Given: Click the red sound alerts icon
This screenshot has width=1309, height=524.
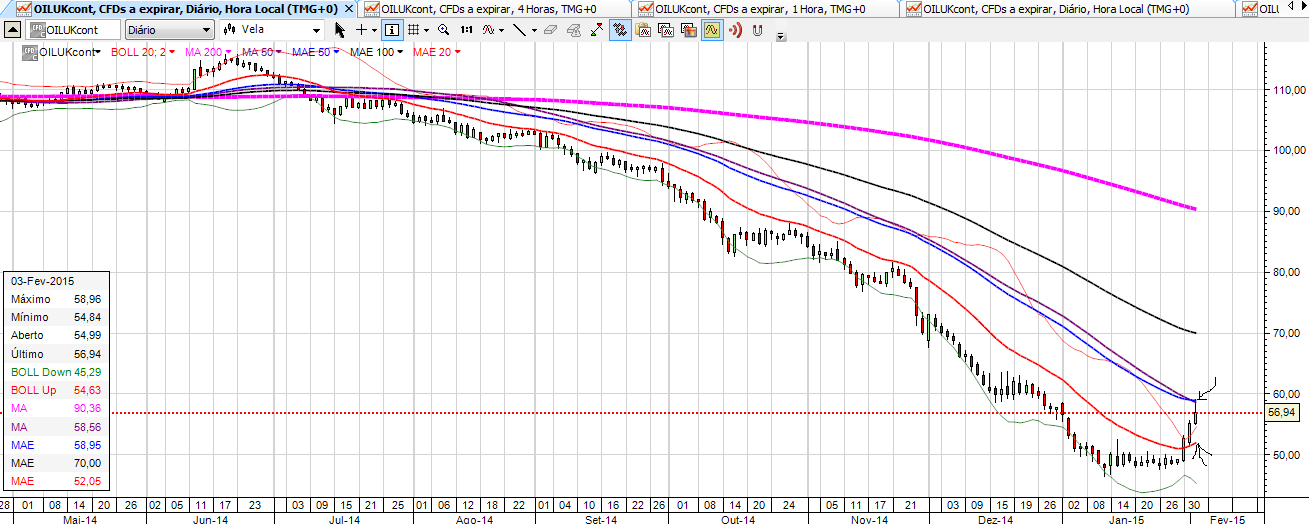Looking at the screenshot, I should pos(734,30).
